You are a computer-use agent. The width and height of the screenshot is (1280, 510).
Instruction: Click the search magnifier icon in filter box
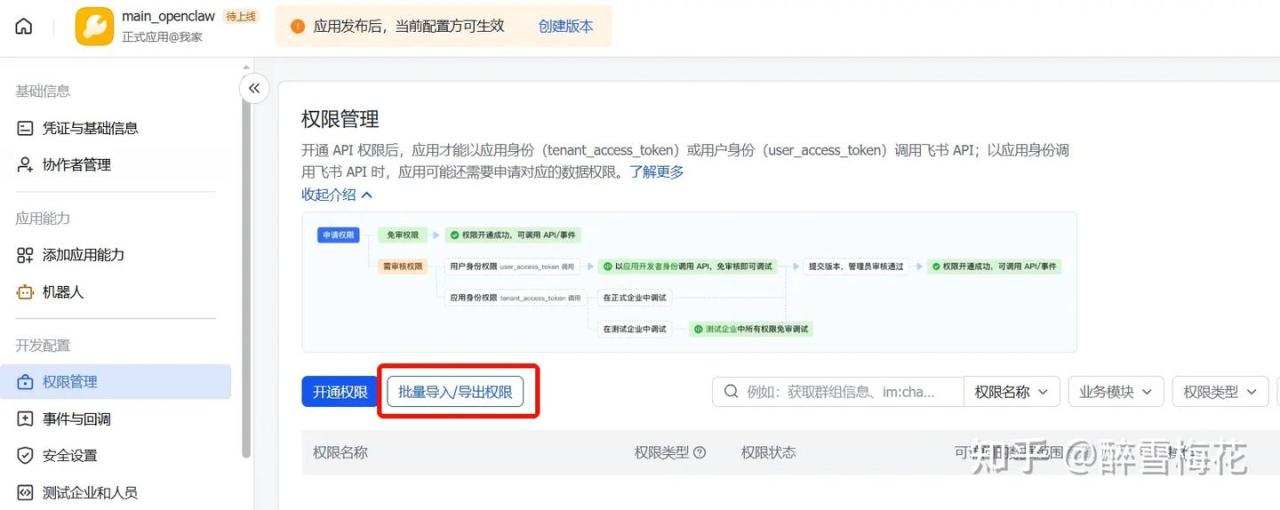(x=731, y=392)
